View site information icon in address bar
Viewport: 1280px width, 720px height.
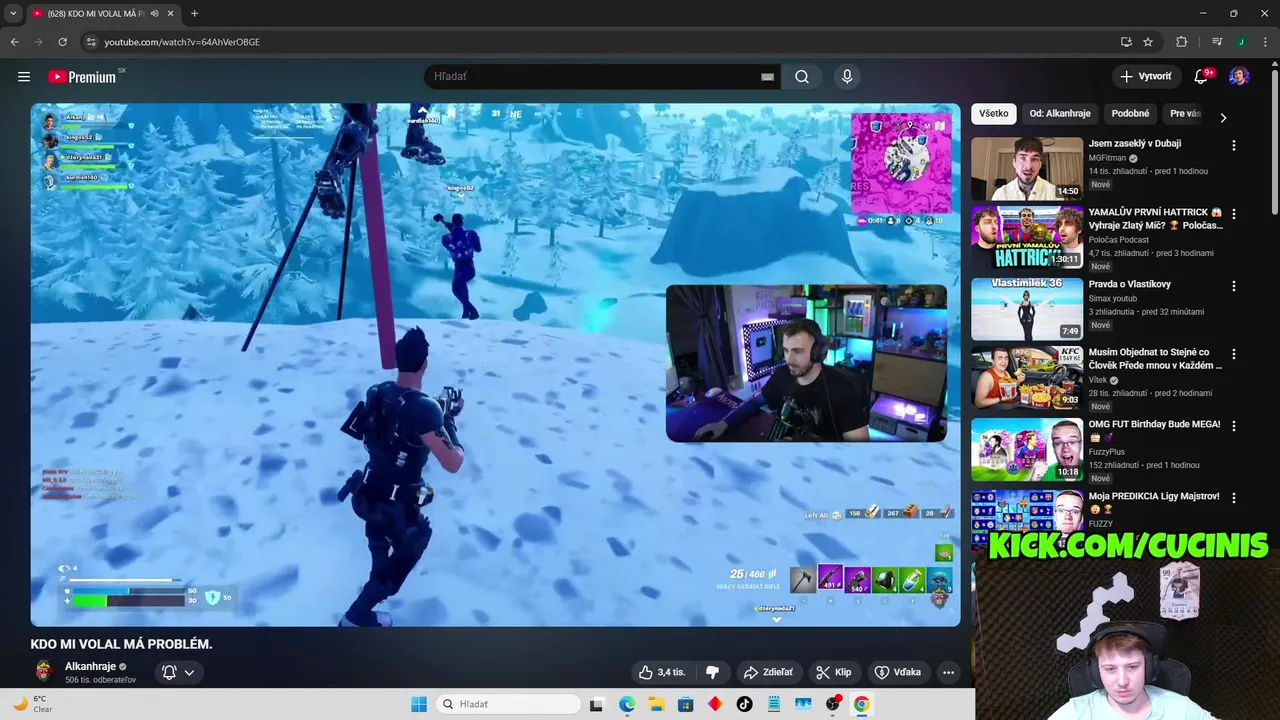pyautogui.click(x=91, y=42)
